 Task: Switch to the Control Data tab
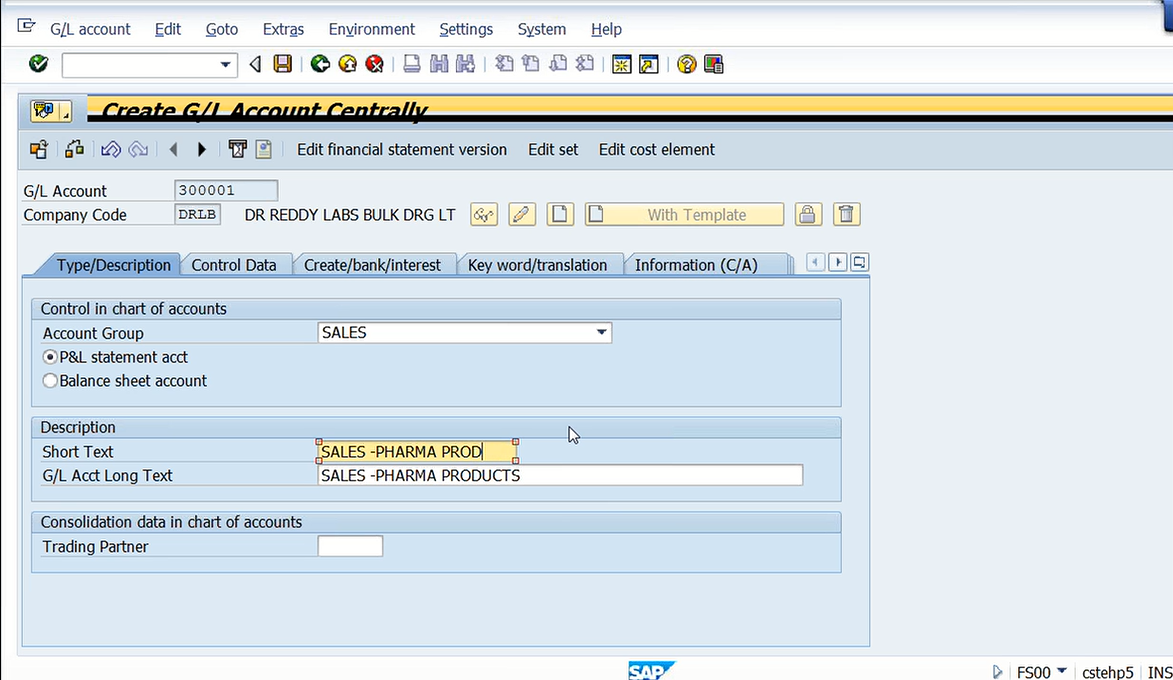coord(233,265)
